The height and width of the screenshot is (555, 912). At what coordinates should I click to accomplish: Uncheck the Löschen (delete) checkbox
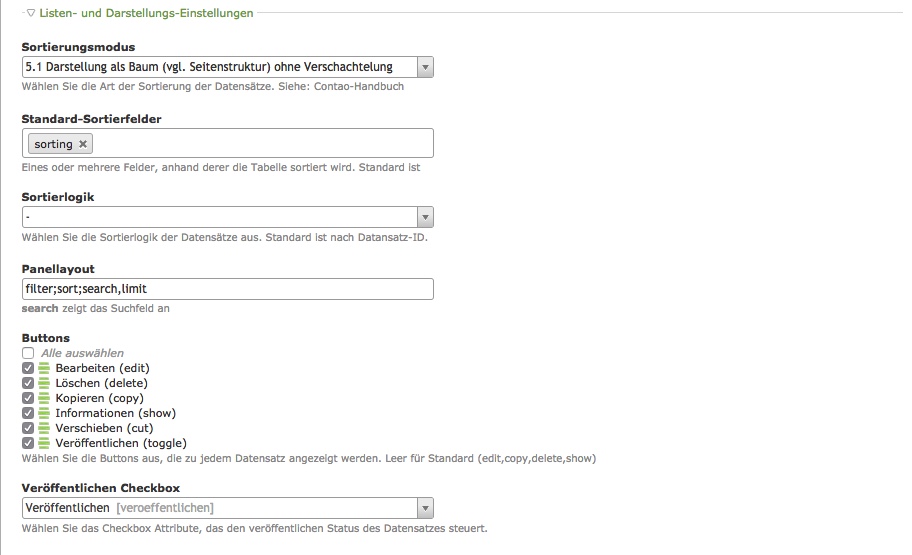point(28,383)
